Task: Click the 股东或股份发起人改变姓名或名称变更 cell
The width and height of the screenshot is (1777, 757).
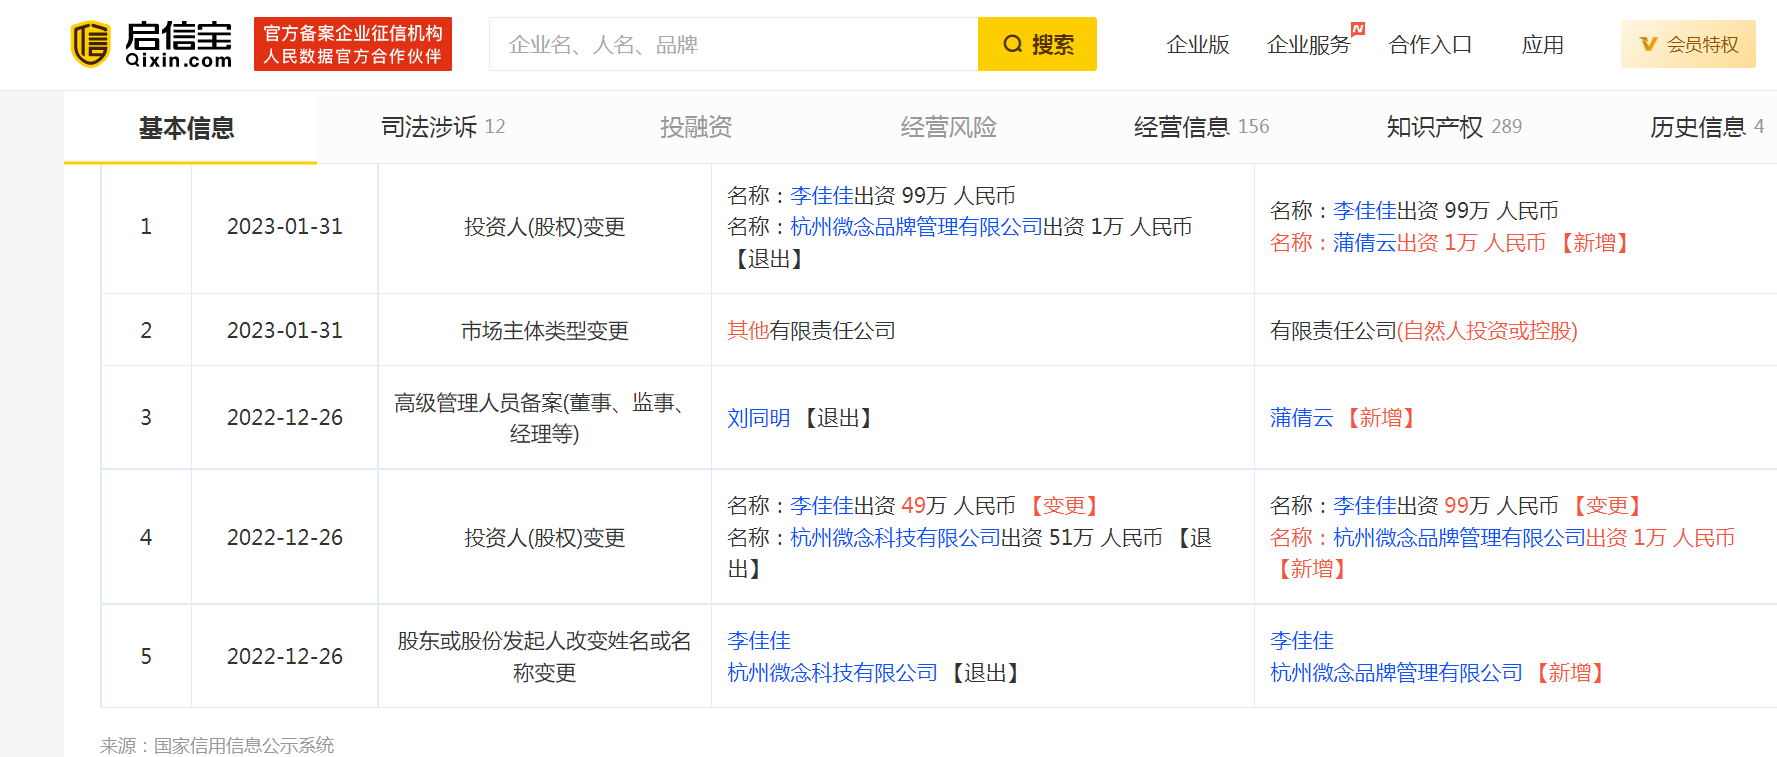Action: (x=545, y=657)
